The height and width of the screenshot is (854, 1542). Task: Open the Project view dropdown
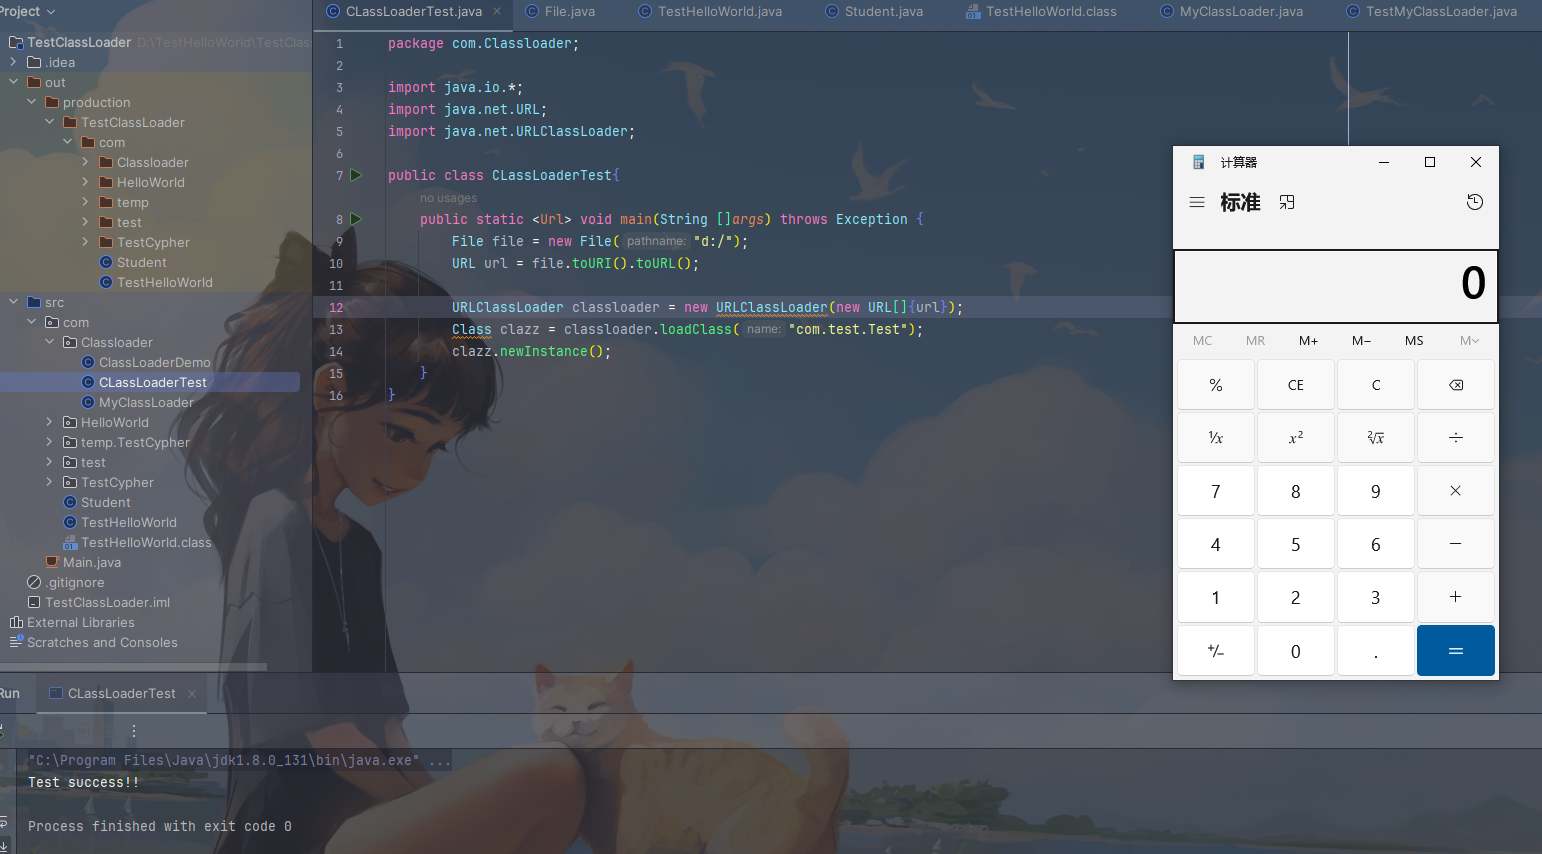point(28,11)
